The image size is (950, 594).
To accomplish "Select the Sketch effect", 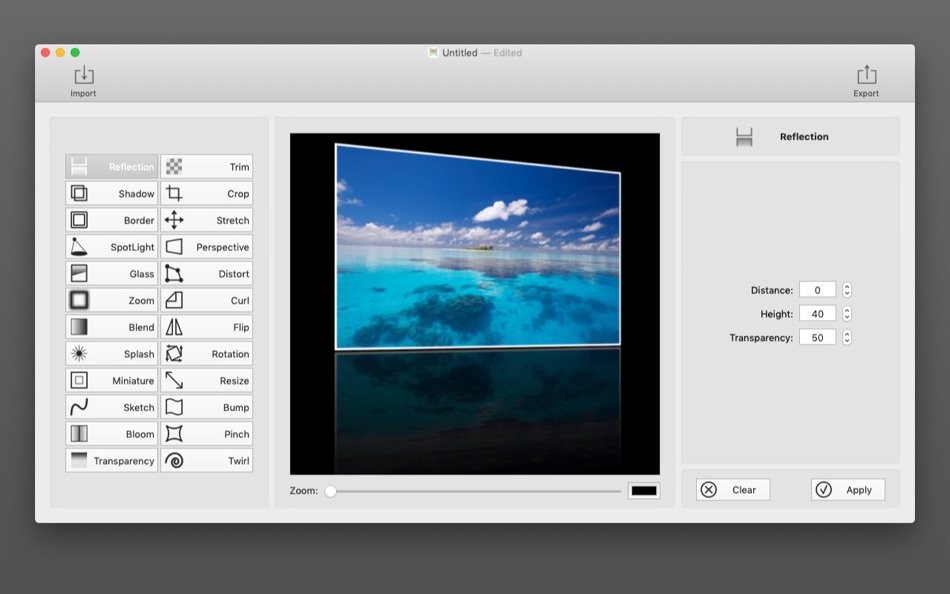I will [x=112, y=407].
